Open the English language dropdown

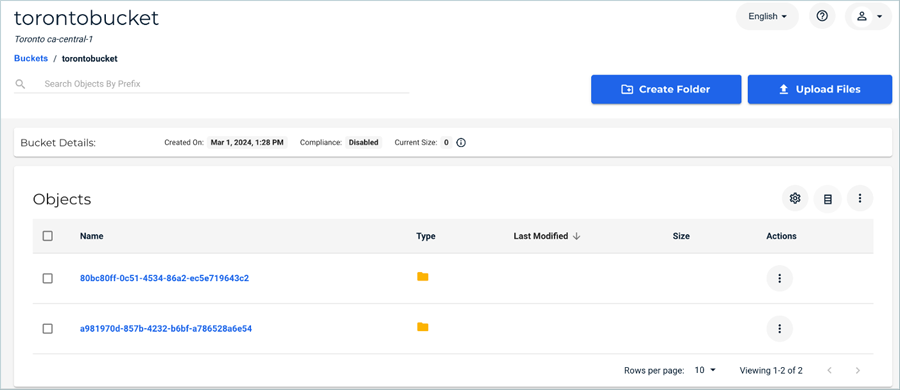tap(767, 17)
